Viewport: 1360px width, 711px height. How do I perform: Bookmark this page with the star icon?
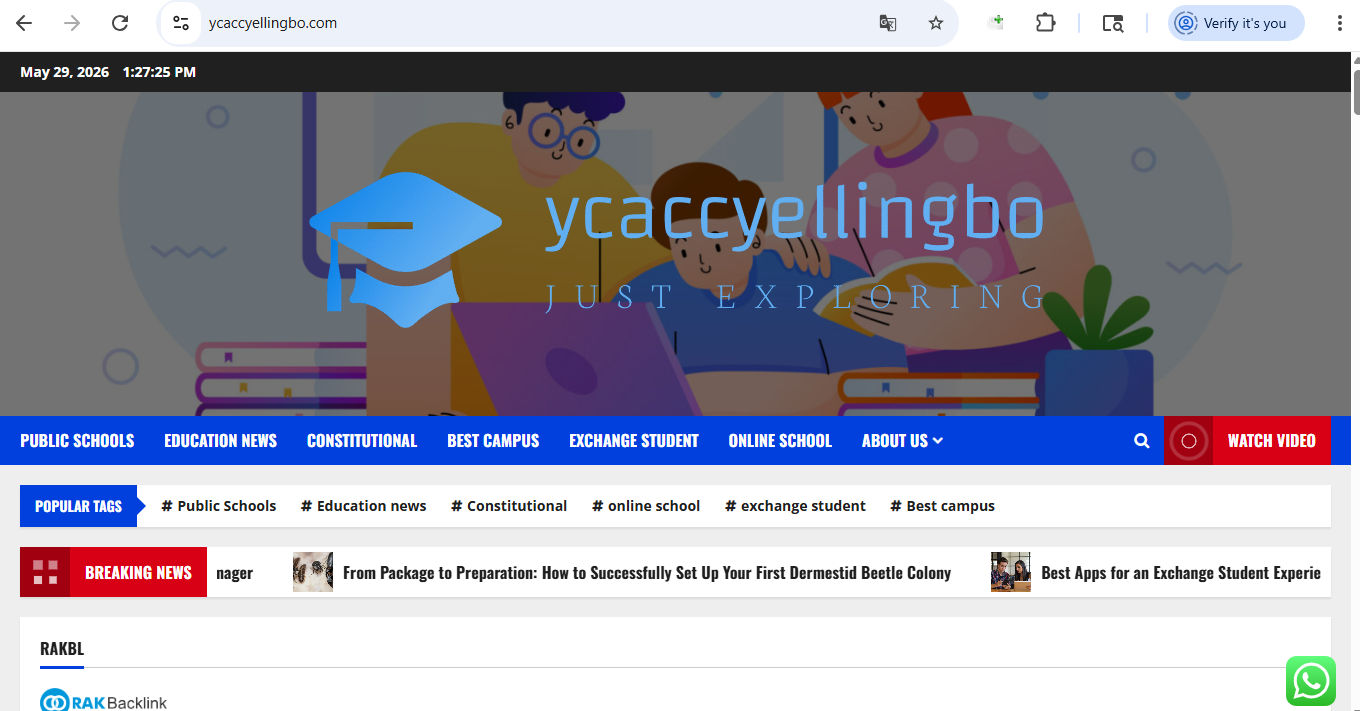point(936,23)
